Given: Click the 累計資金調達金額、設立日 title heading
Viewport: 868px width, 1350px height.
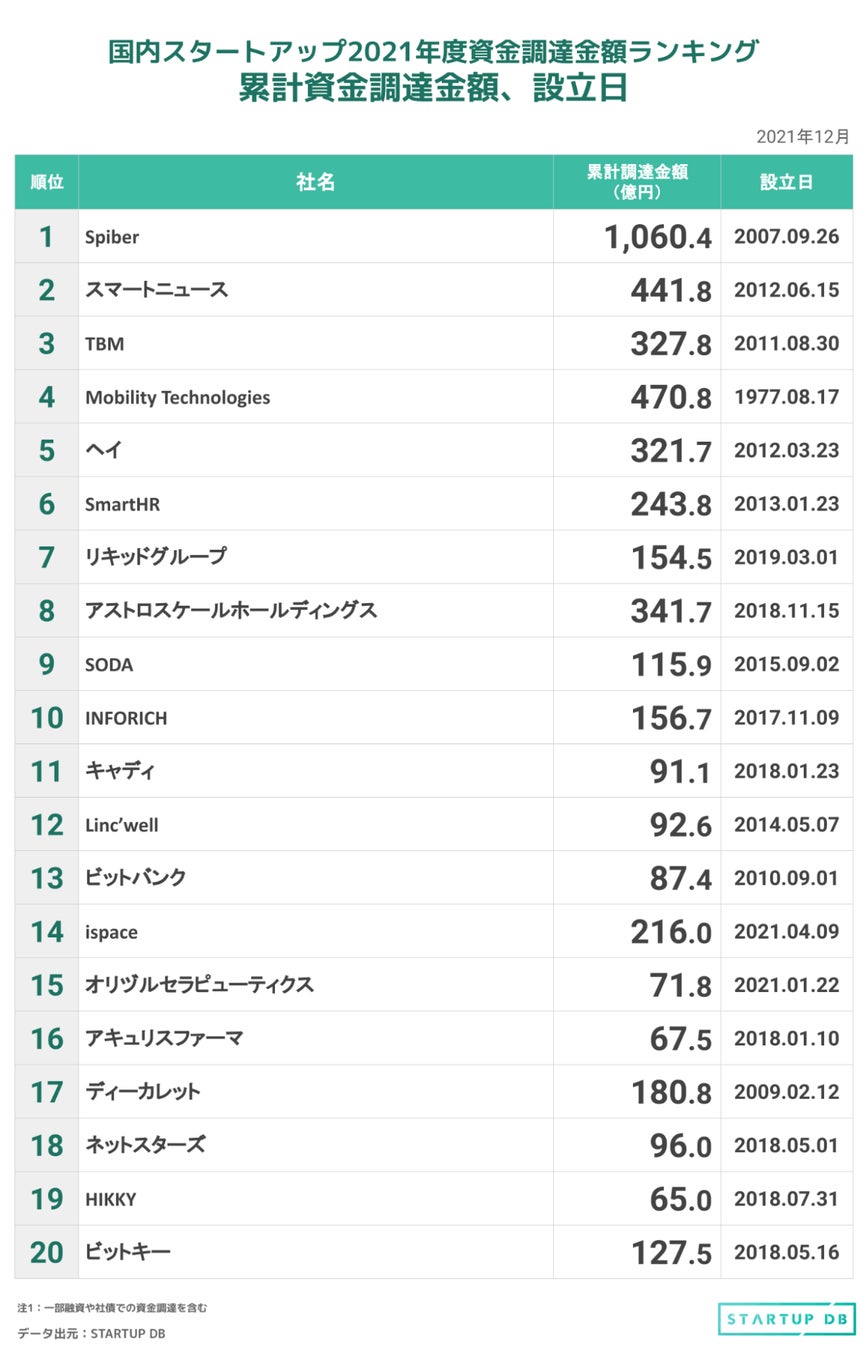Looking at the screenshot, I should click(x=433, y=88).
